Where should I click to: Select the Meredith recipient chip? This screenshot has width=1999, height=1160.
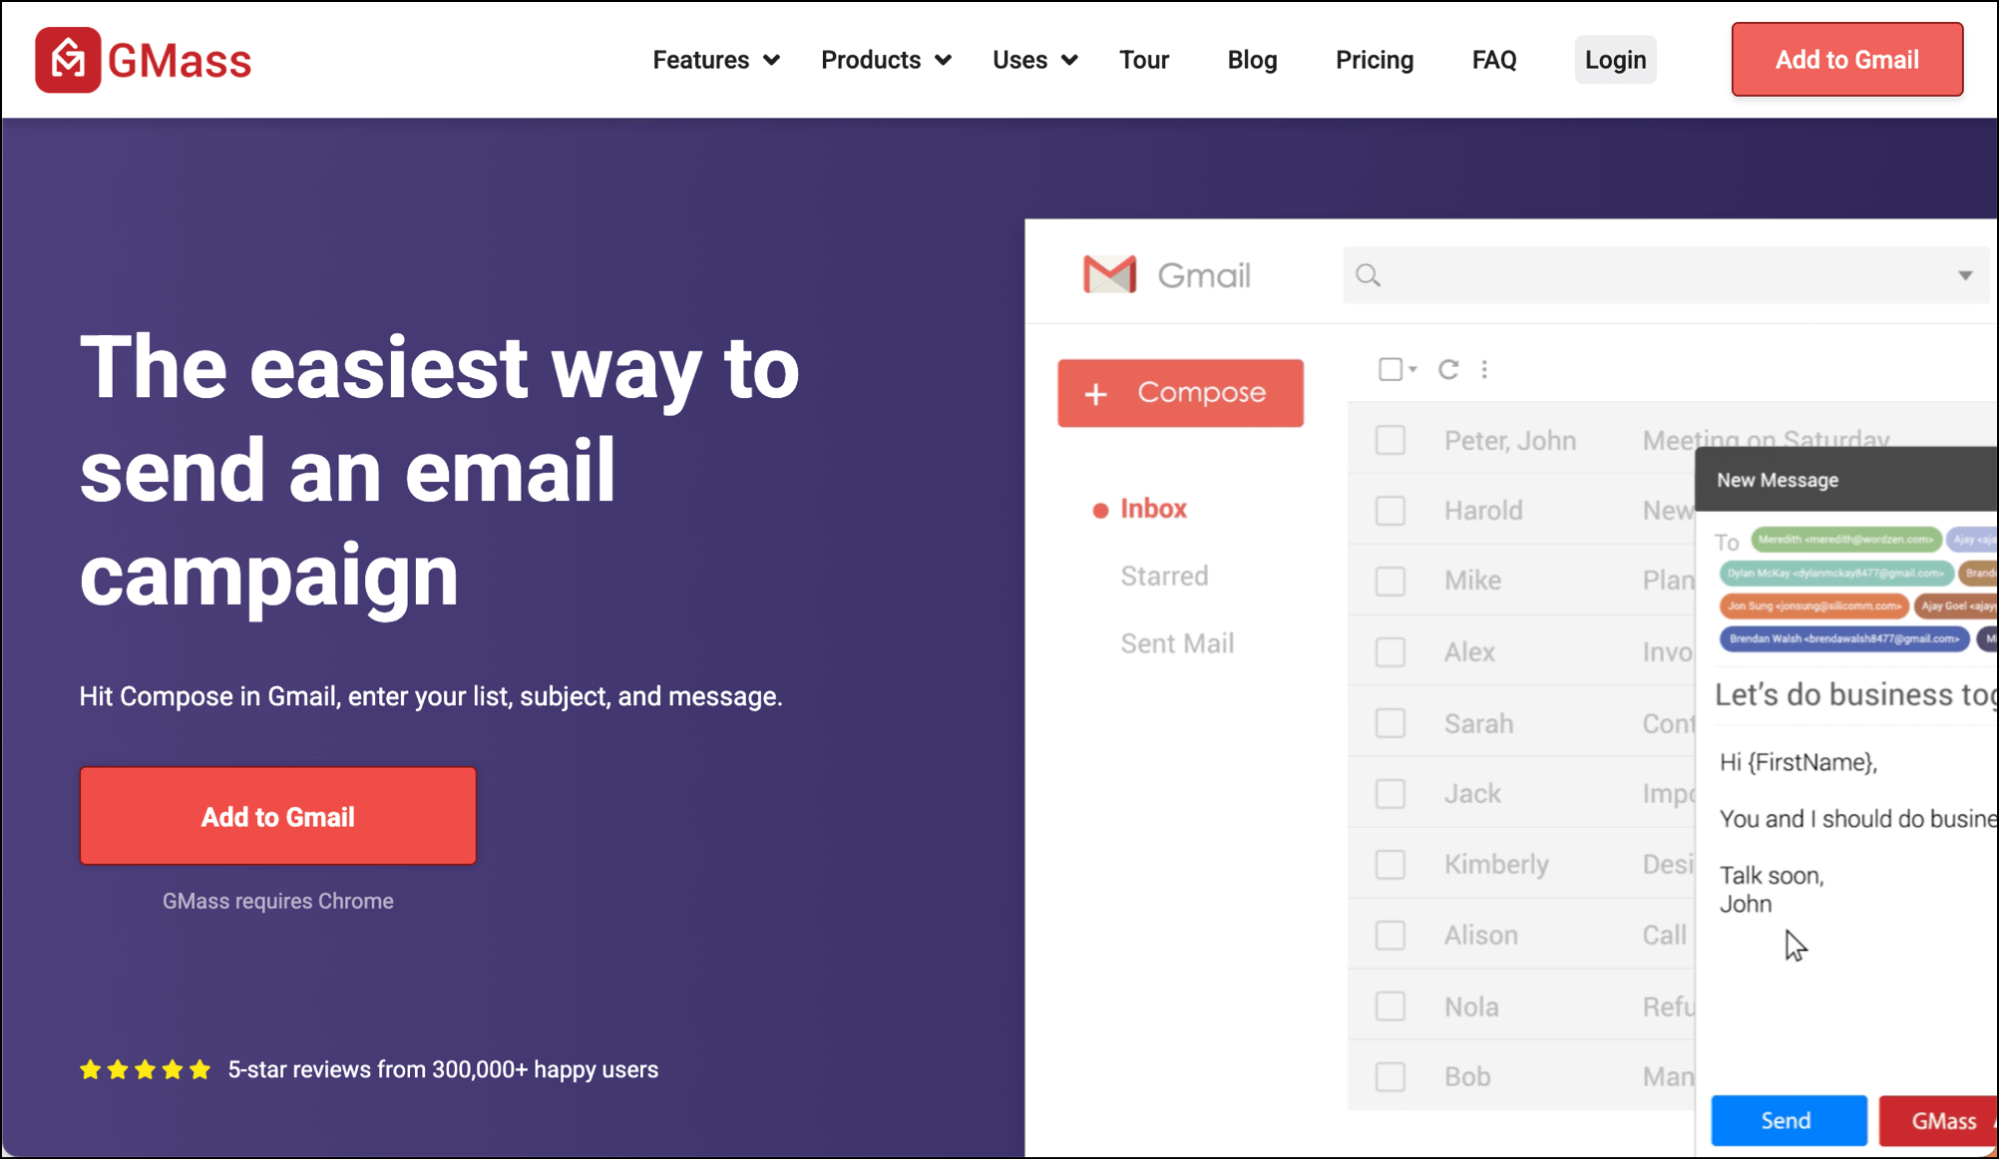pos(1846,540)
